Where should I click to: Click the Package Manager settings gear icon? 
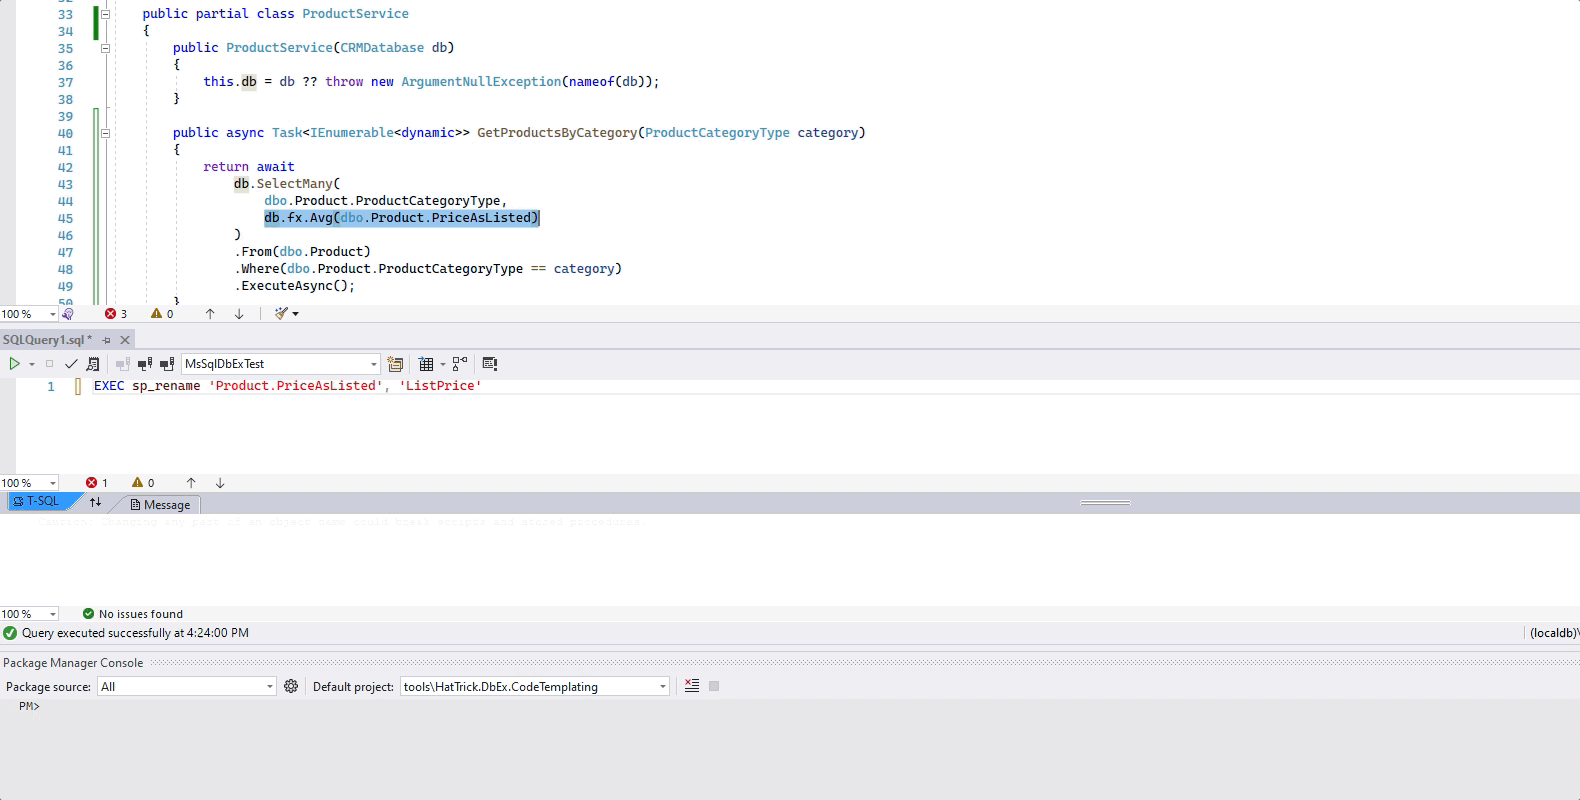coord(291,687)
